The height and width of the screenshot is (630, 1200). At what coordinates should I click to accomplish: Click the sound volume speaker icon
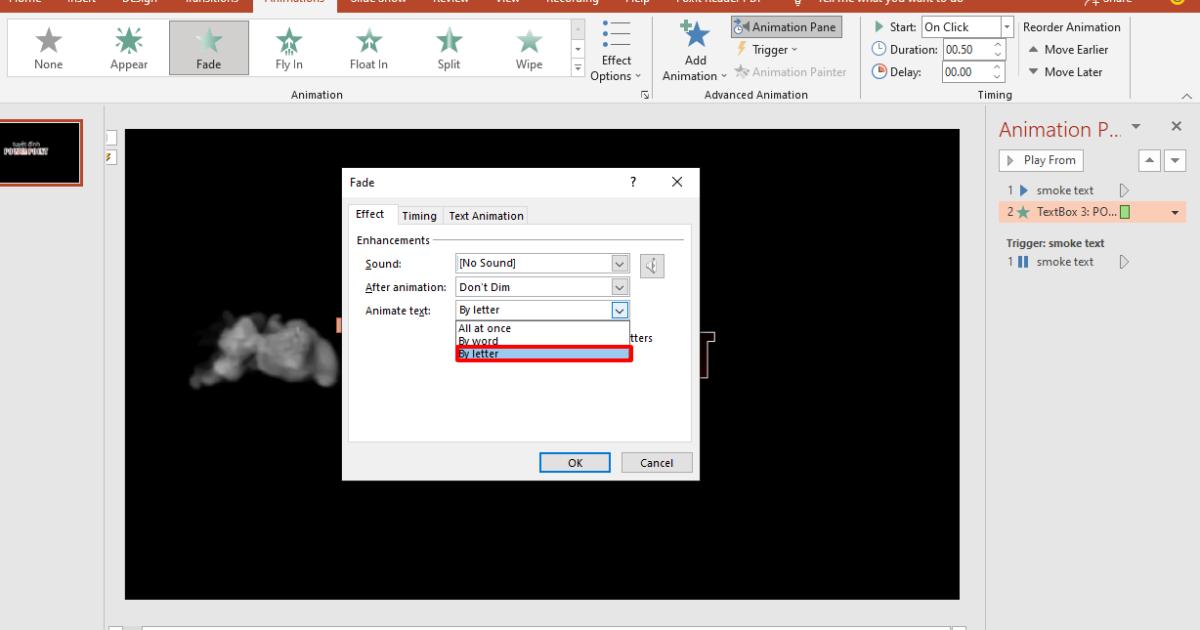(652, 265)
